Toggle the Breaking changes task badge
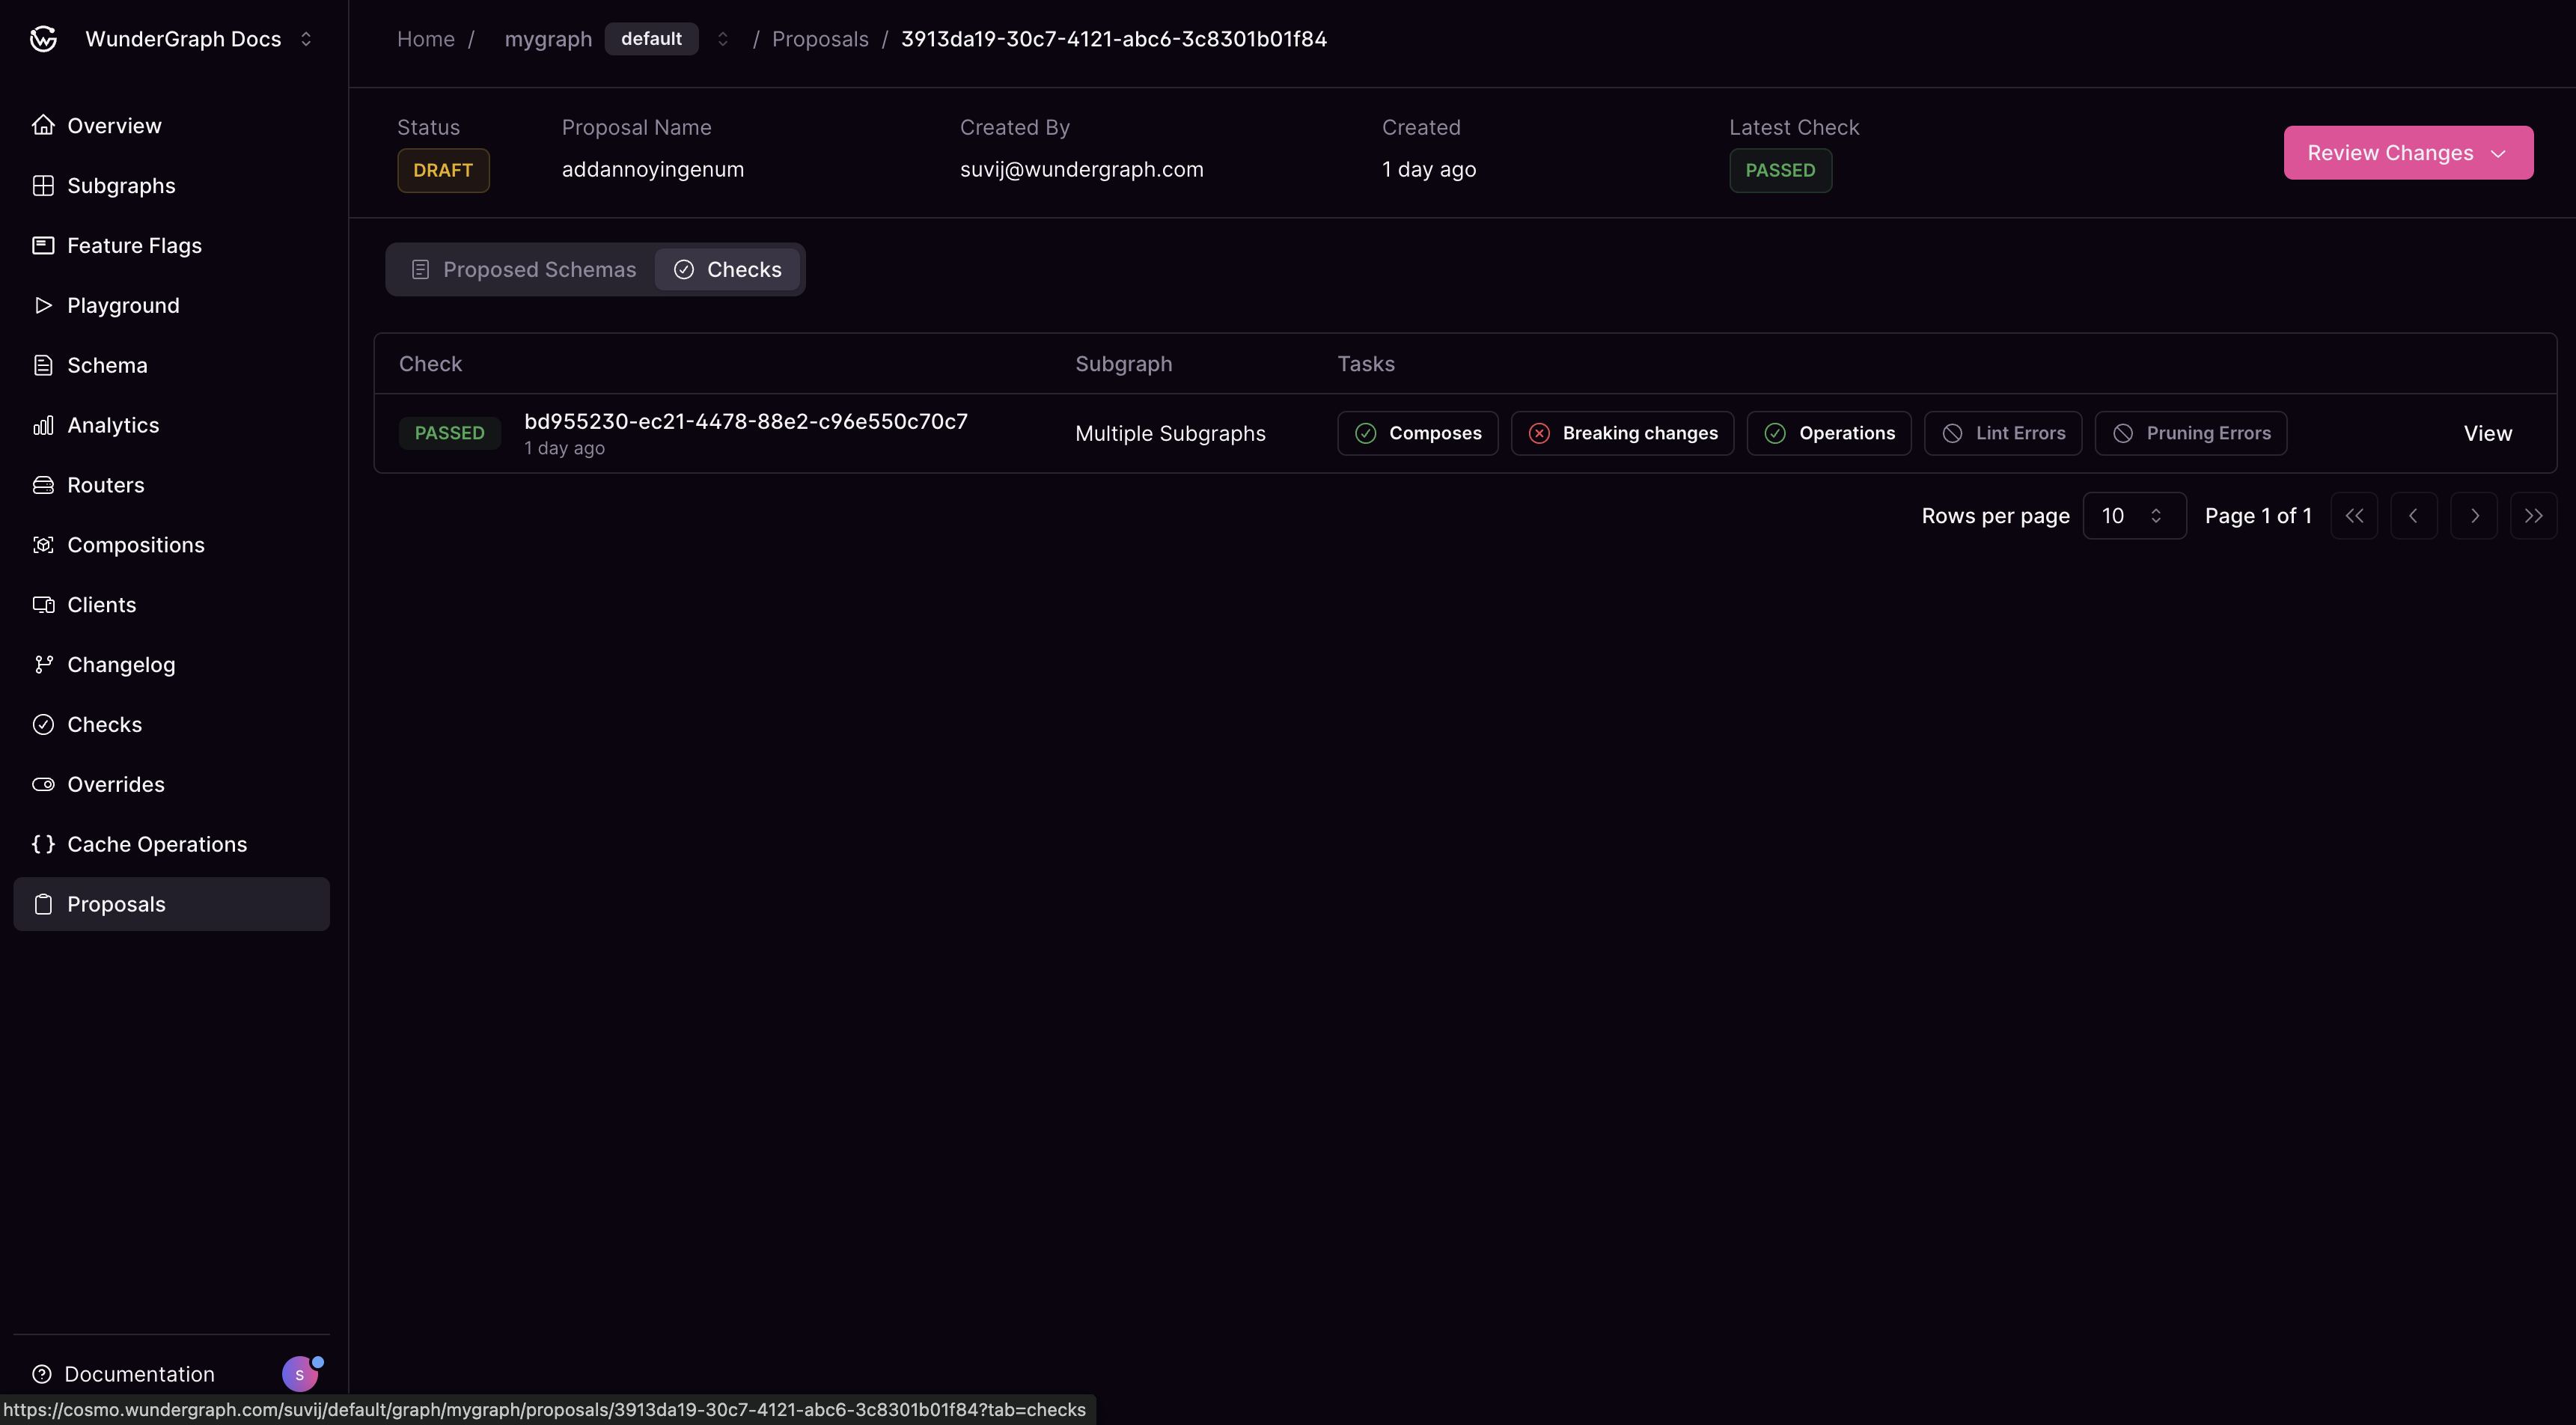 point(1622,432)
